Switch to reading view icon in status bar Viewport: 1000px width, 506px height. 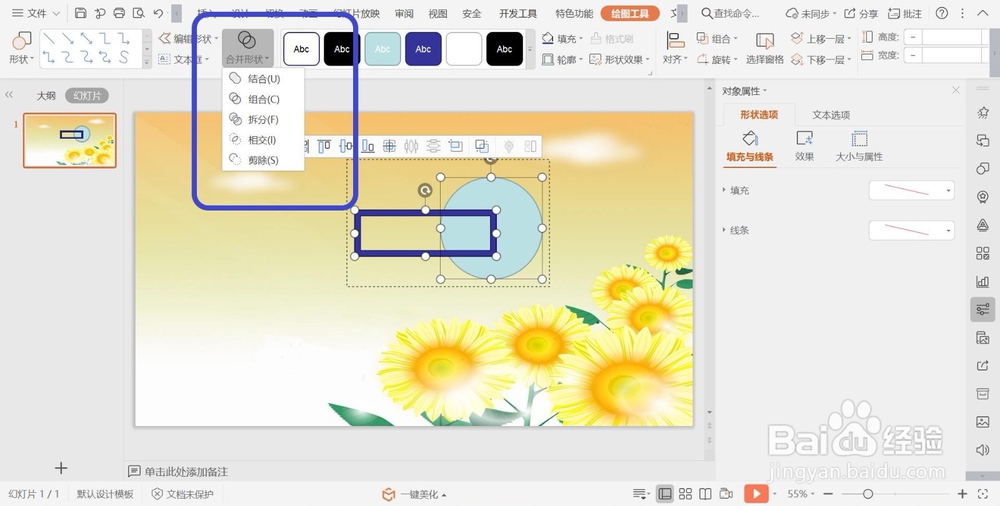[705, 494]
